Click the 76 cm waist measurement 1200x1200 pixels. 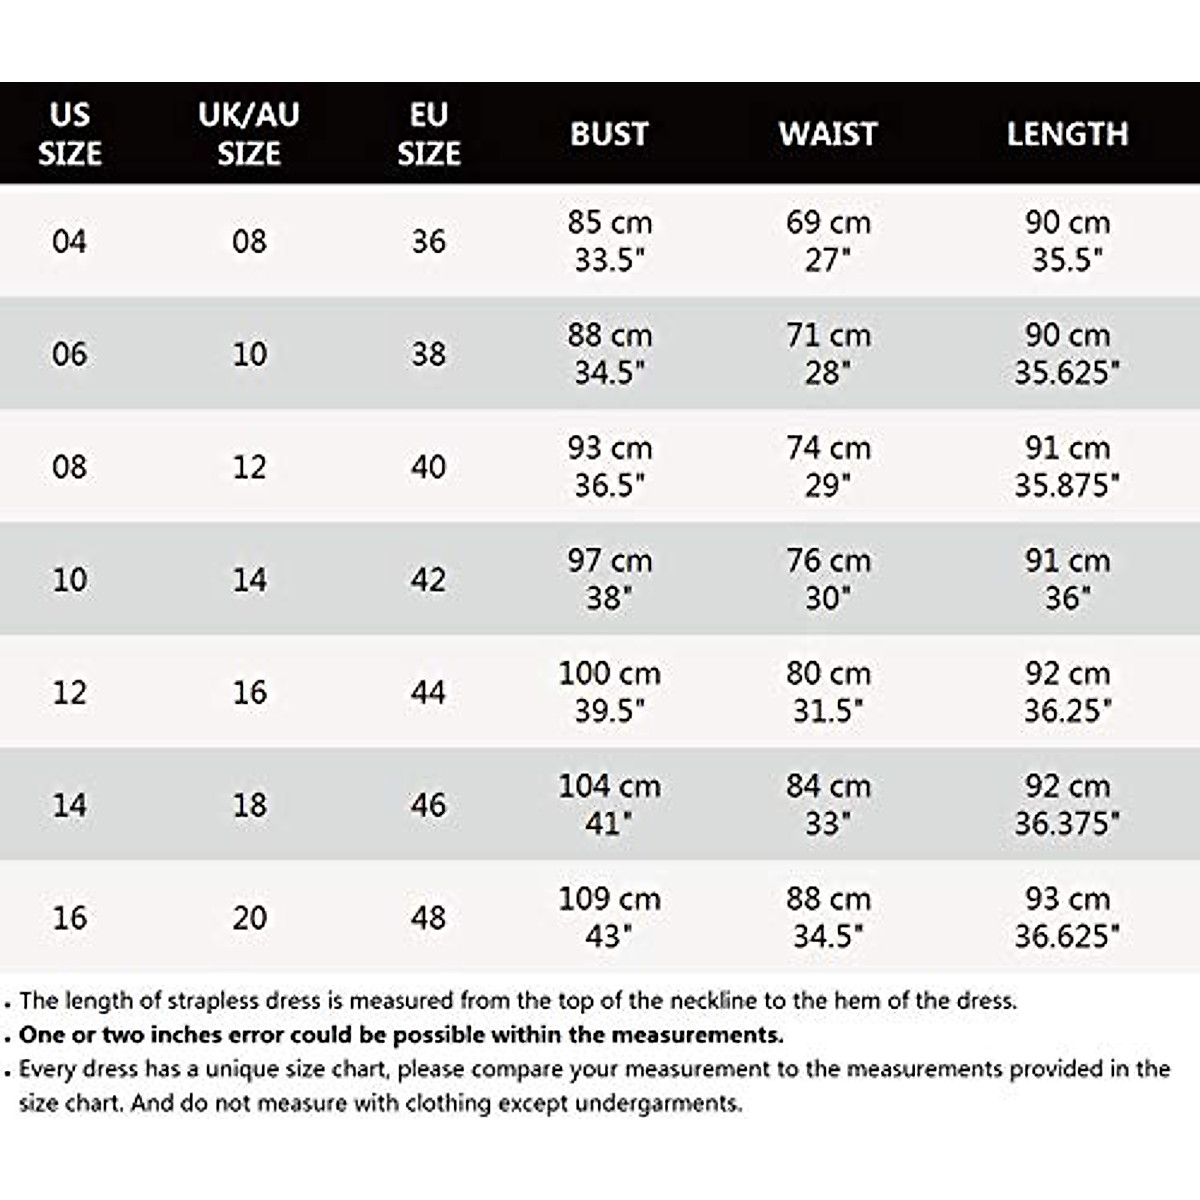tap(828, 561)
